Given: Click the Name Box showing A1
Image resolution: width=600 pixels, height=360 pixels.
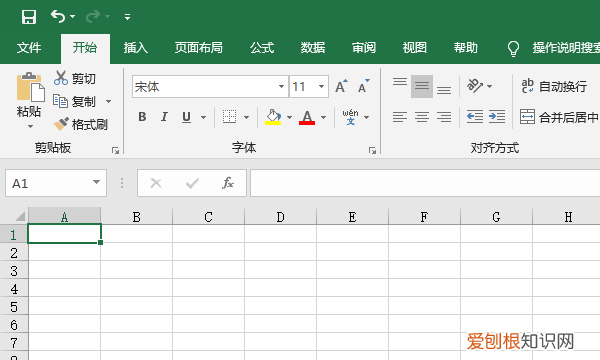Looking at the screenshot, I should (56, 183).
